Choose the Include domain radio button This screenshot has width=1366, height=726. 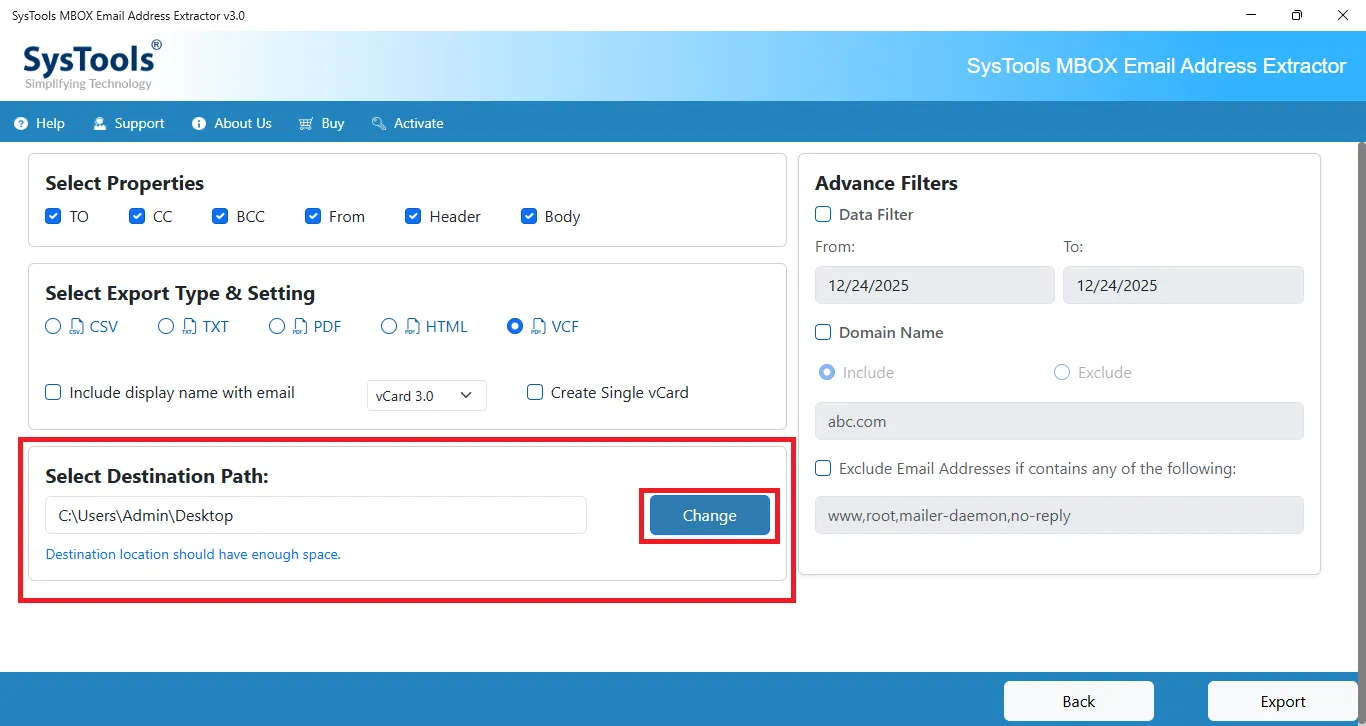[827, 372]
